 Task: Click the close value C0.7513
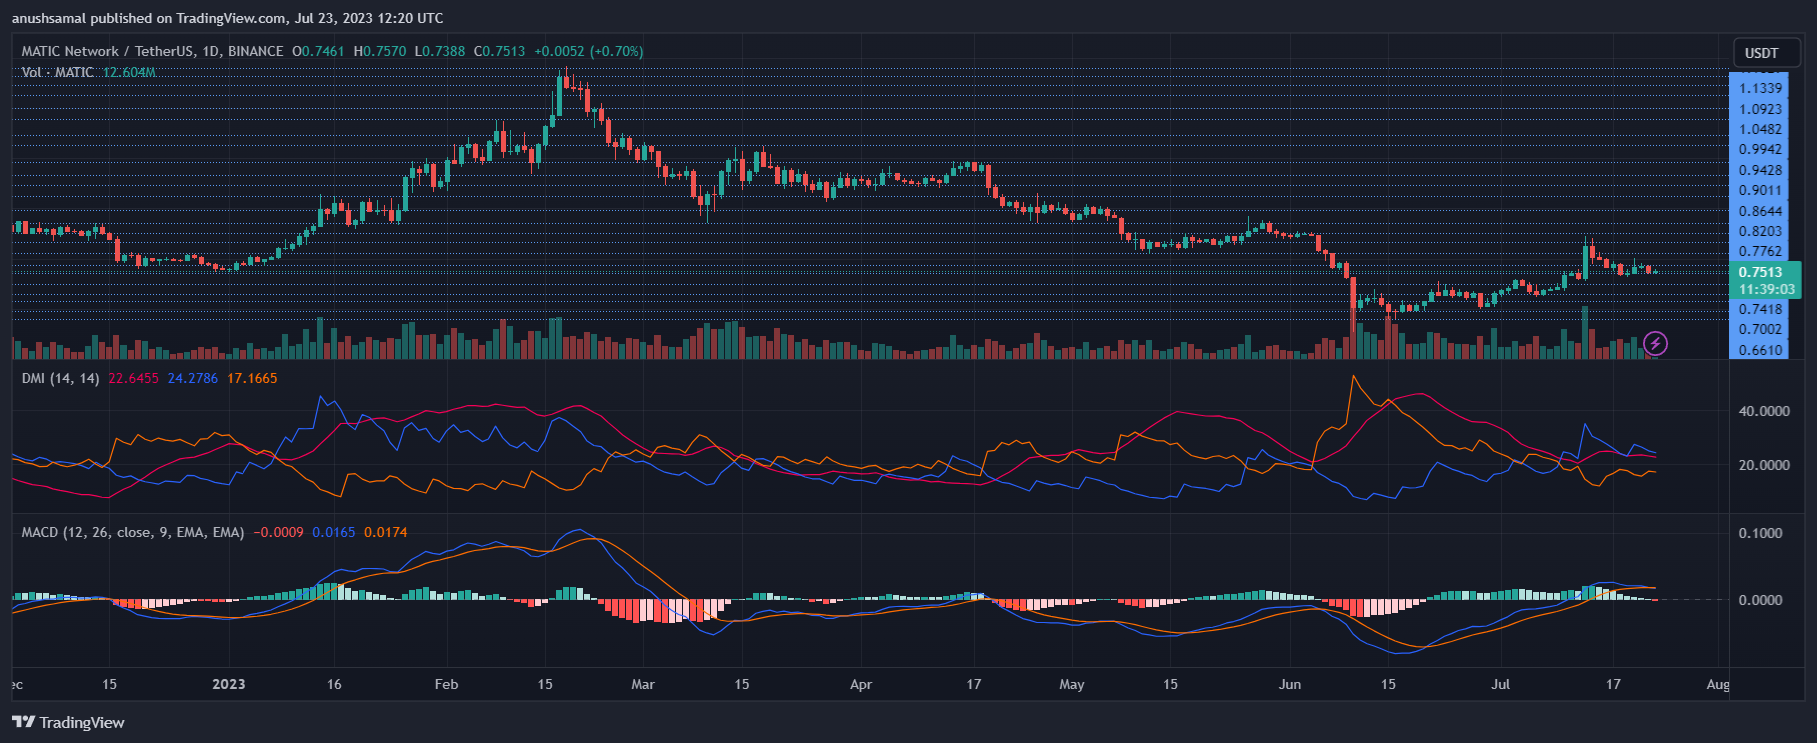(x=499, y=51)
